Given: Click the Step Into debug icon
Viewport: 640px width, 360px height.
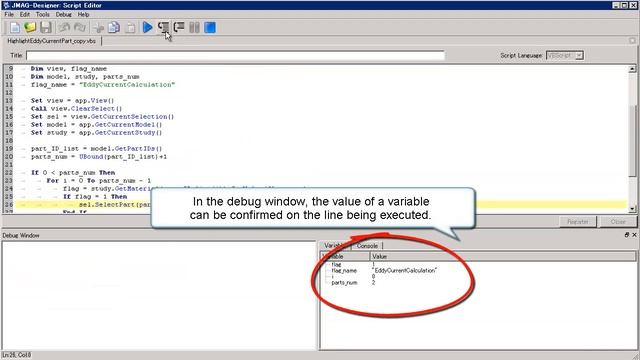Looking at the screenshot, I should click(164, 28).
